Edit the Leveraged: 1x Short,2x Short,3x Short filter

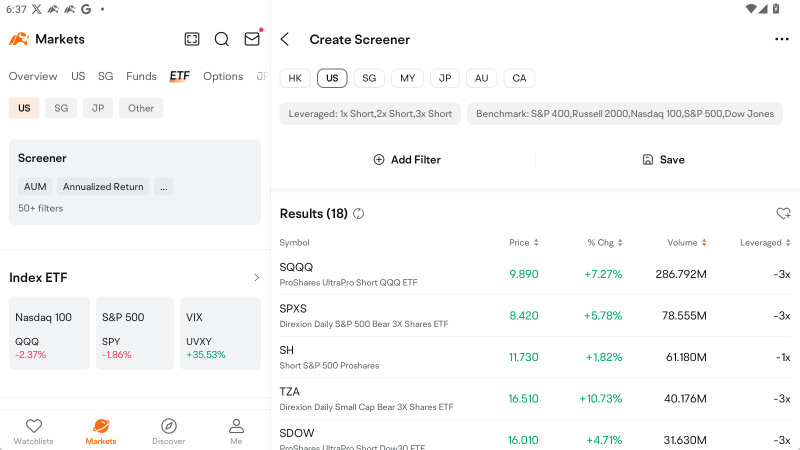click(370, 114)
